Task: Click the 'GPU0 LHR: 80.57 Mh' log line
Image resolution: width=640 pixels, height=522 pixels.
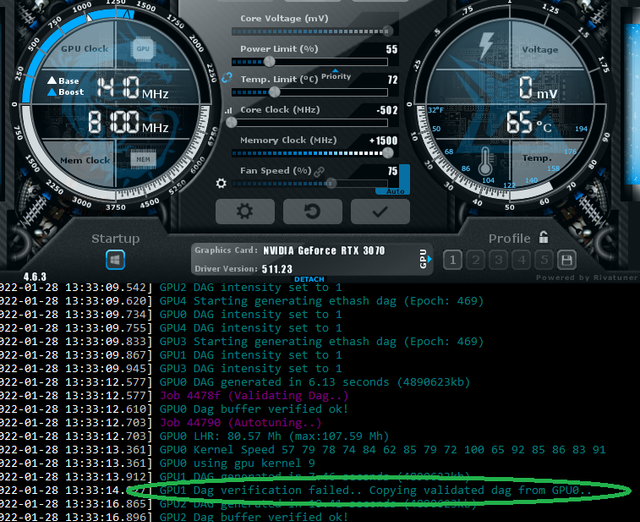Action: [274, 436]
